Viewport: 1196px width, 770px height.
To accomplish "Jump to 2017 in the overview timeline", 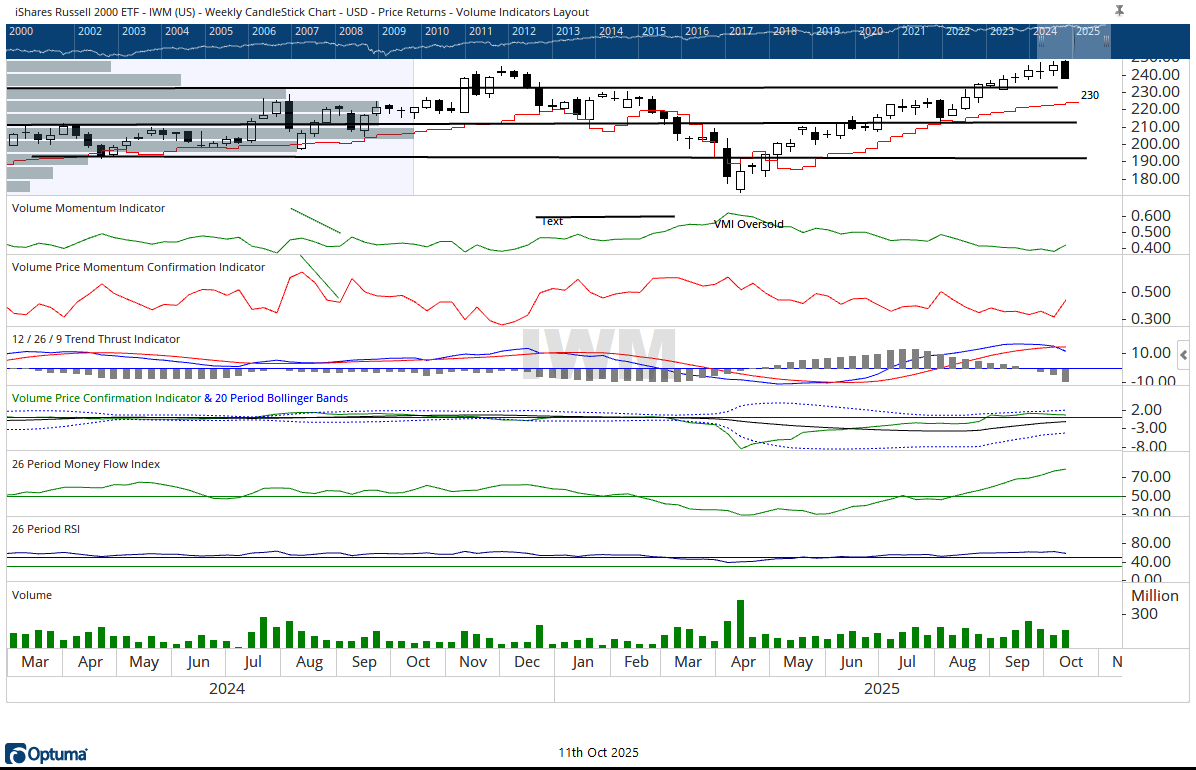I will (741, 31).
